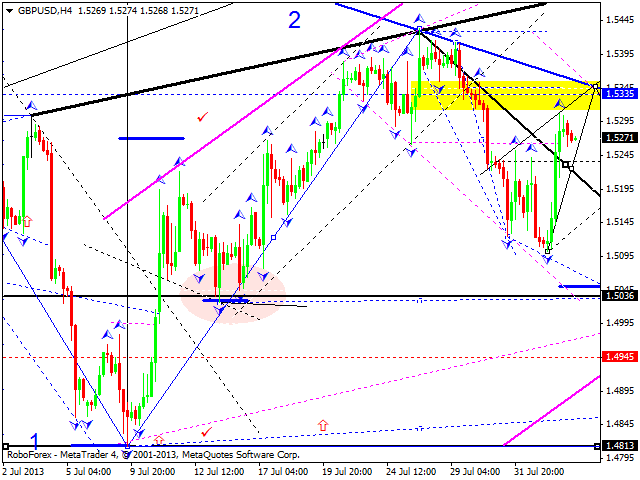The width and height of the screenshot is (640, 480).
Task: Click the red 1.4945 level tag
Action: (x=620, y=357)
